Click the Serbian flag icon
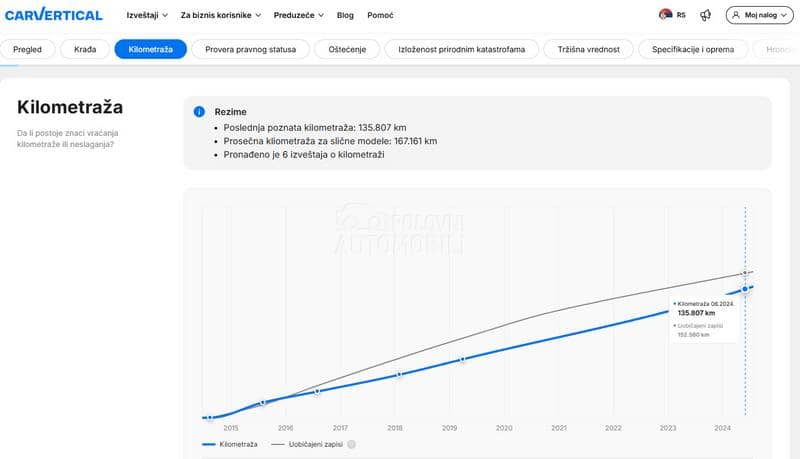Viewport: 800px width, 459px height. click(665, 15)
